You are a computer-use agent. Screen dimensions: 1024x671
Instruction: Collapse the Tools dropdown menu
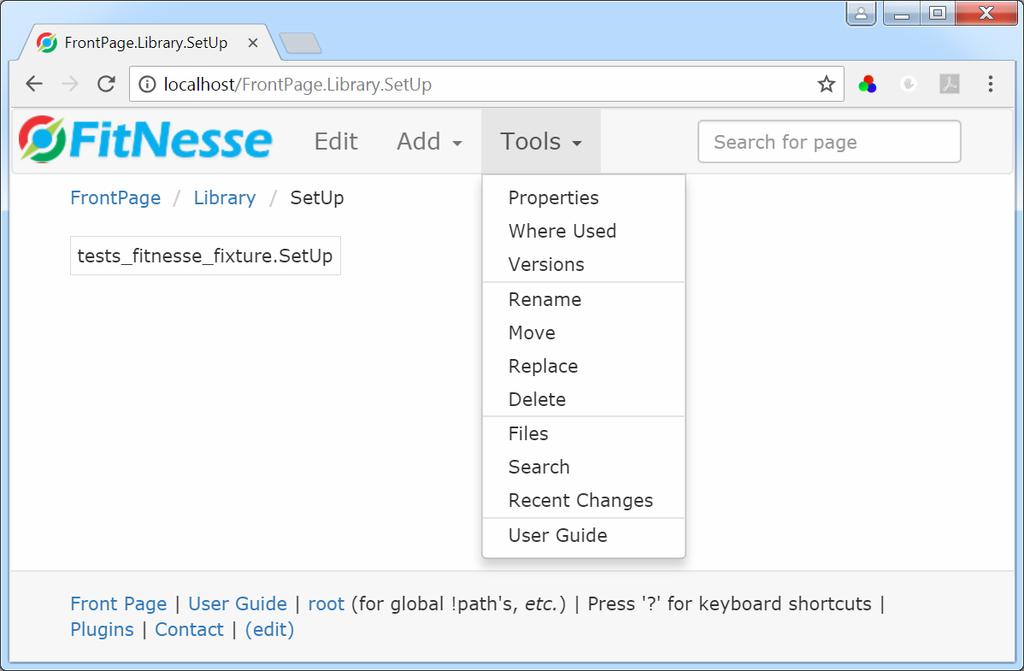coord(541,141)
